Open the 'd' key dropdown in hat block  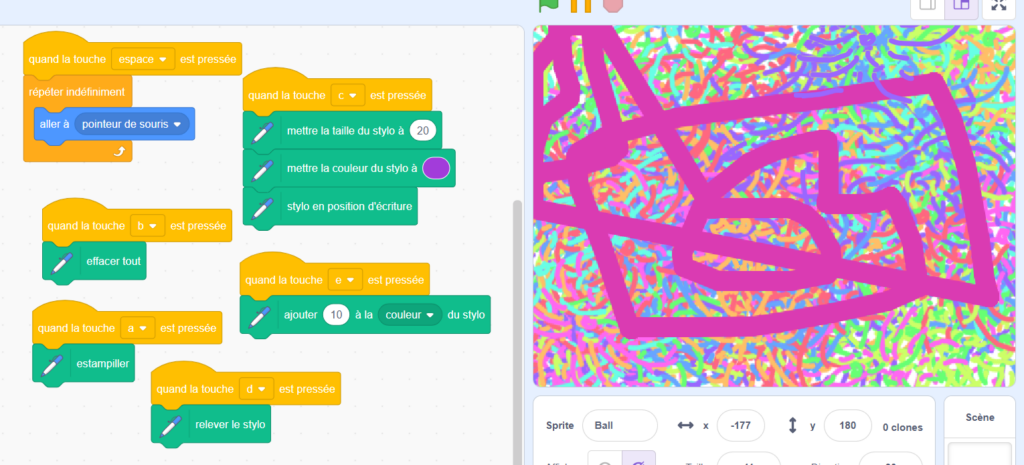(x=257, y=389)
